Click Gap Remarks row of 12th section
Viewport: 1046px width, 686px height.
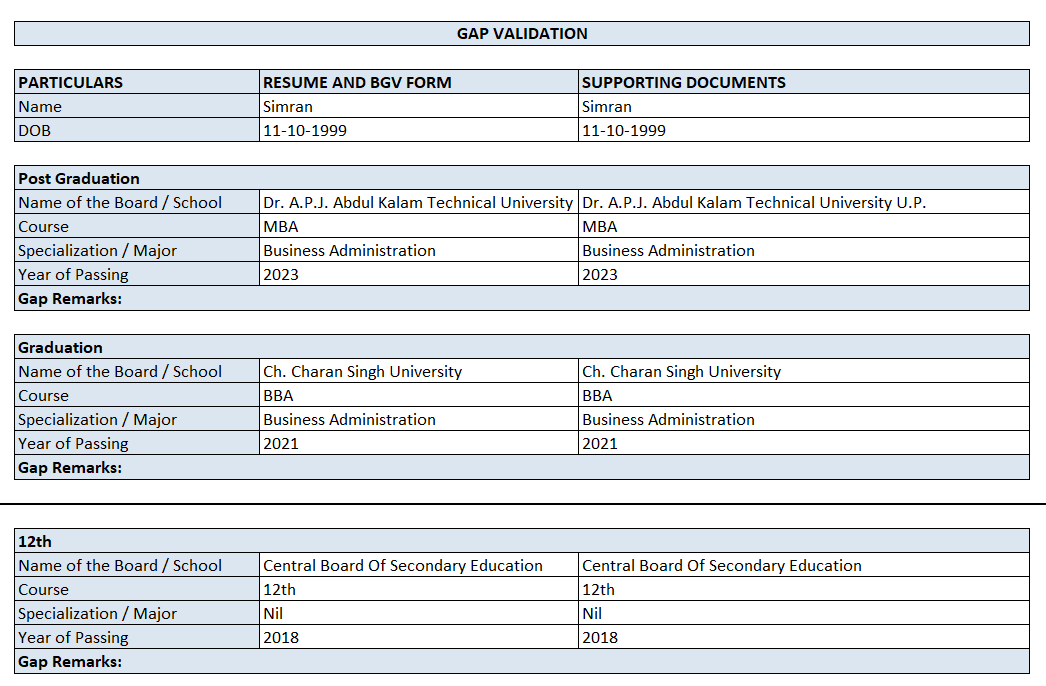[522, 661]
